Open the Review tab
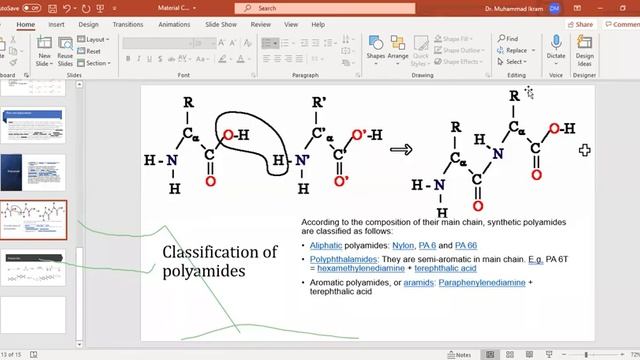This screenshot has height=360, width=640. (260, 24)
